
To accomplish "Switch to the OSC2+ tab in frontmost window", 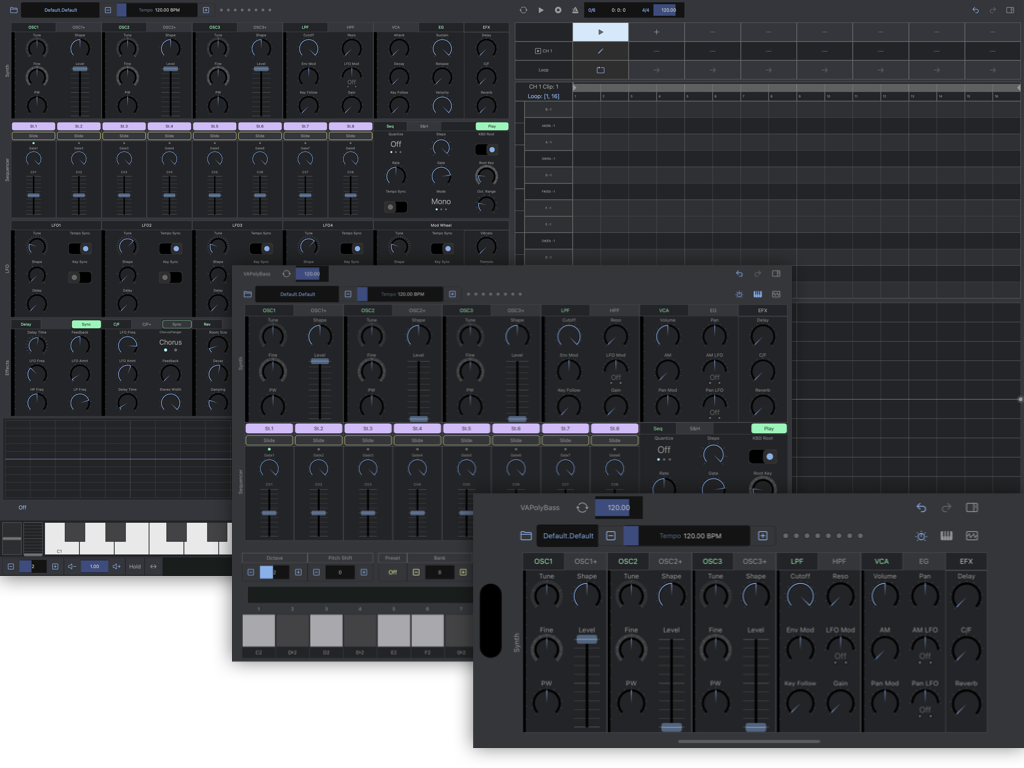I will coord(671,562).
